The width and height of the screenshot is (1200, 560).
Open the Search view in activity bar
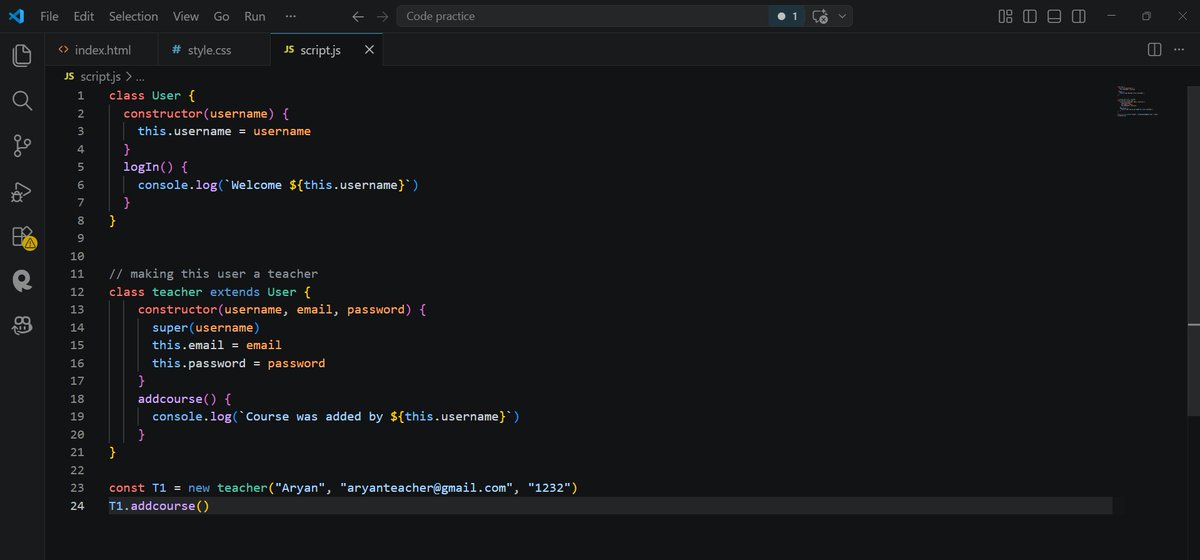[x=22, y=100]
